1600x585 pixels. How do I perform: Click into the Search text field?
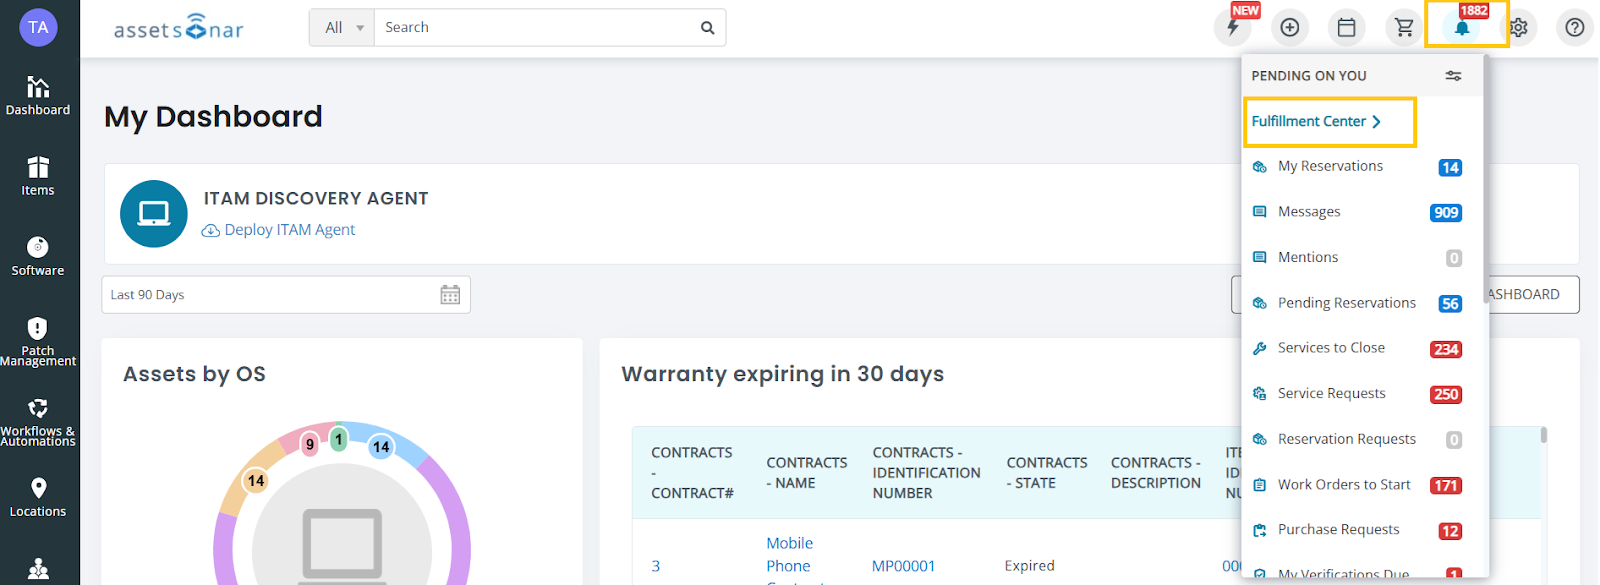[x=535, y=28]
